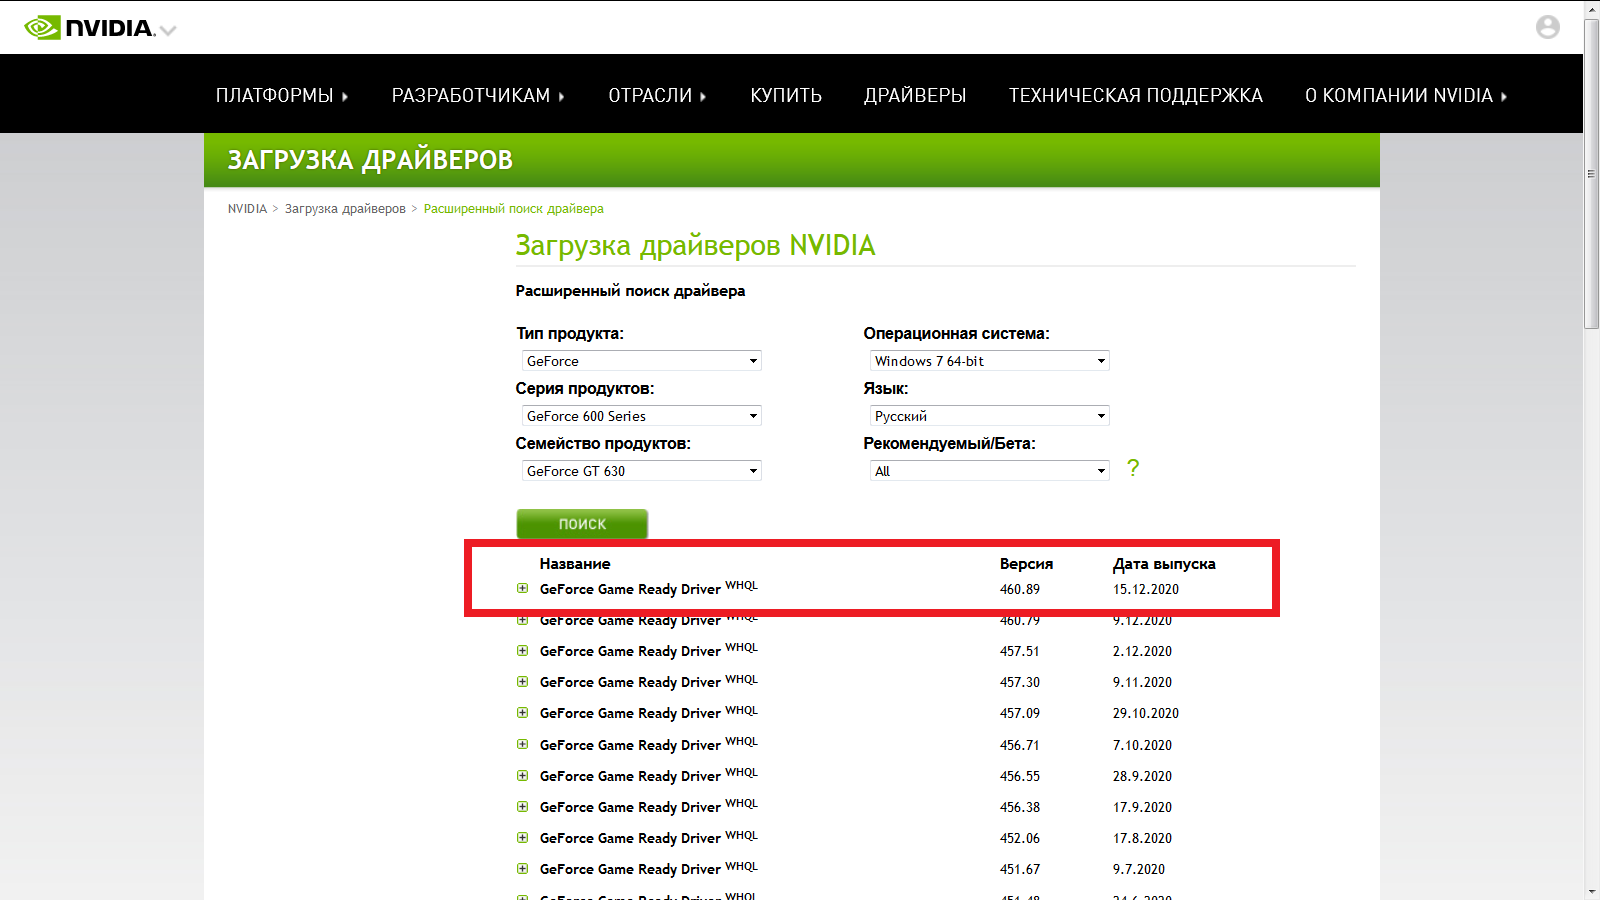
Task: Select the version number 452.06
Action: (x=1020, y=838)
